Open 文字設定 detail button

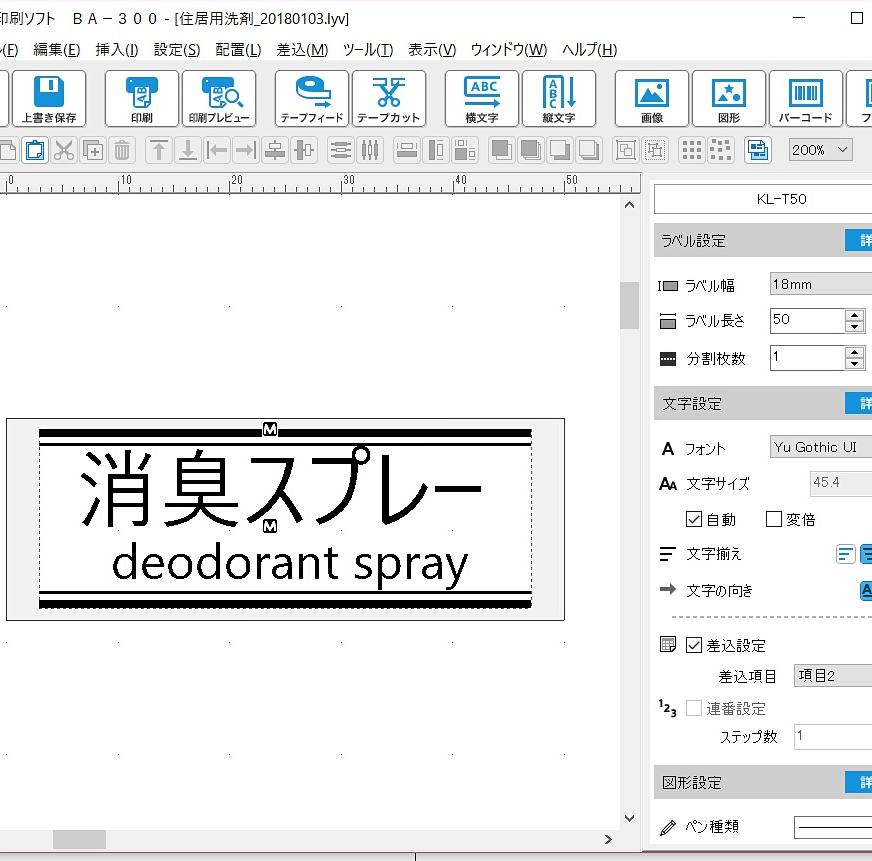[x=859, y=403]
